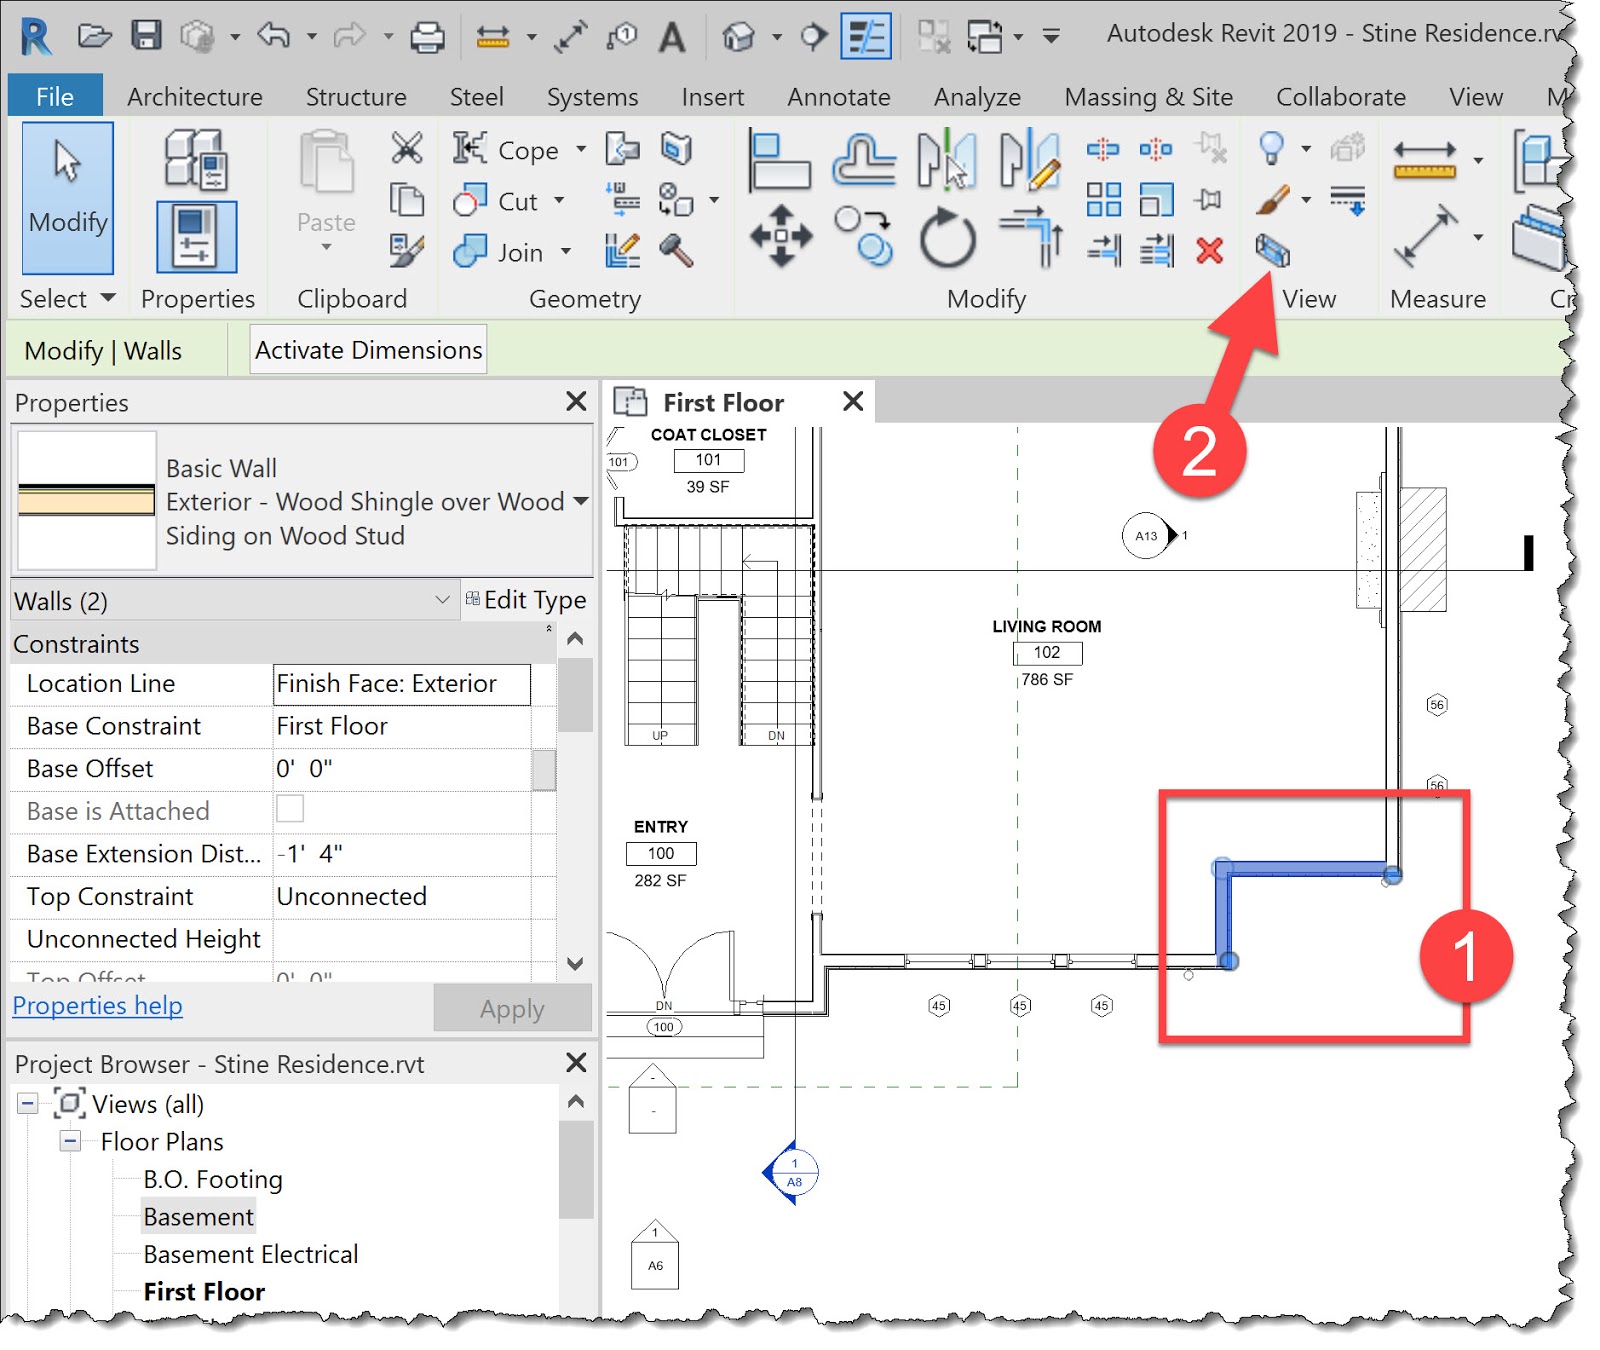Select the Copy tool icon in Modify panel
This screenshot has width=1600, height=1350.
pos(863,237)
